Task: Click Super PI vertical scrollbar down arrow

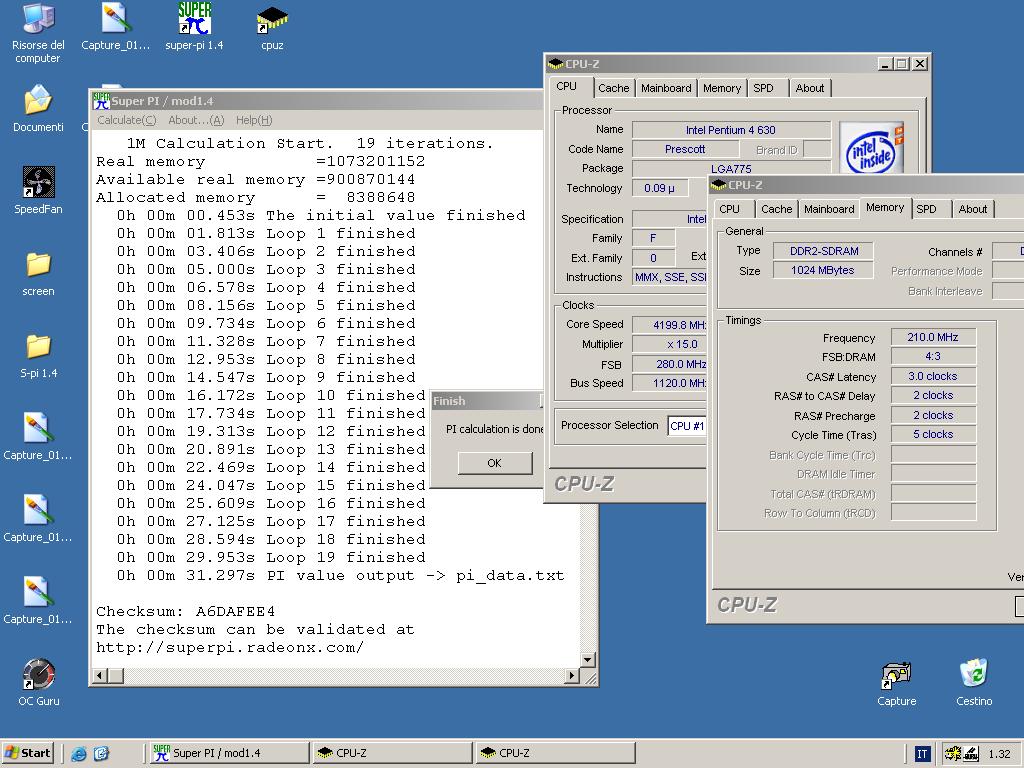Action: 588,660
